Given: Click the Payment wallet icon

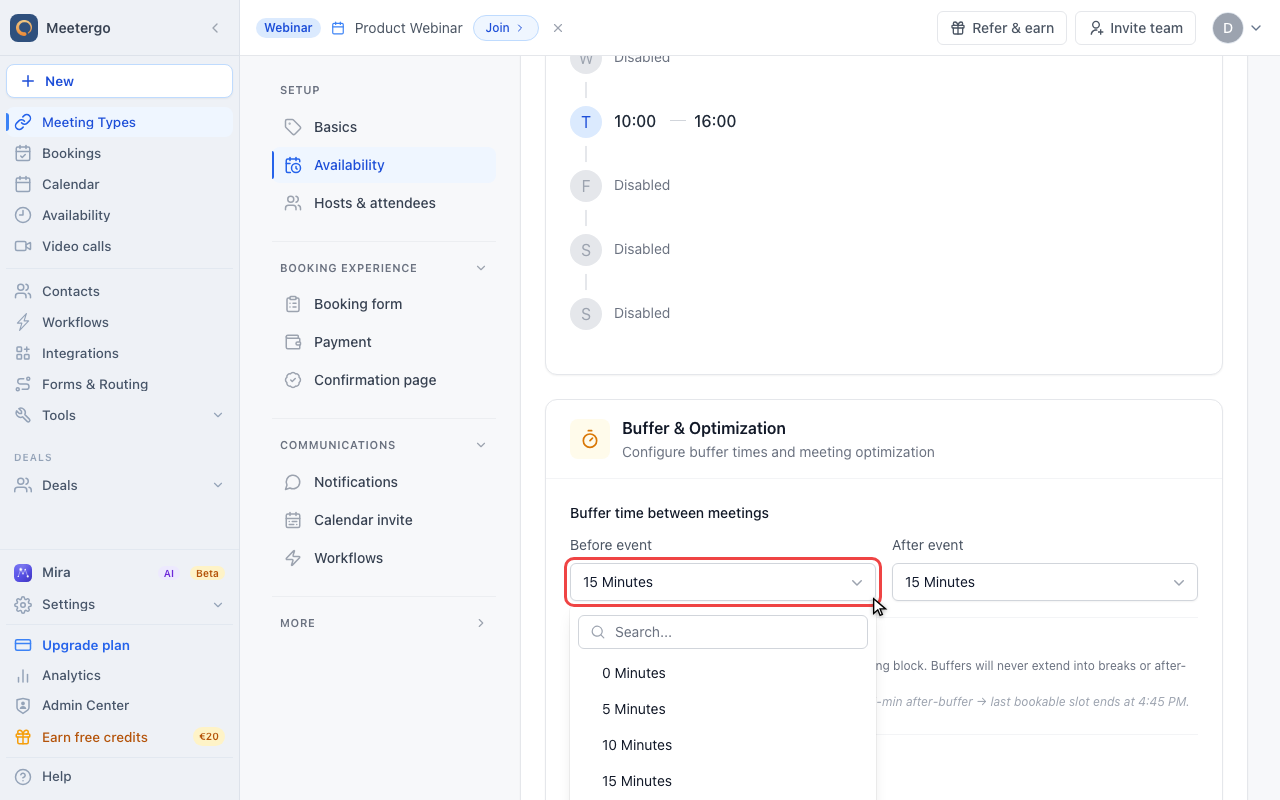Looking at the screenshot, I should click(293, 342).
